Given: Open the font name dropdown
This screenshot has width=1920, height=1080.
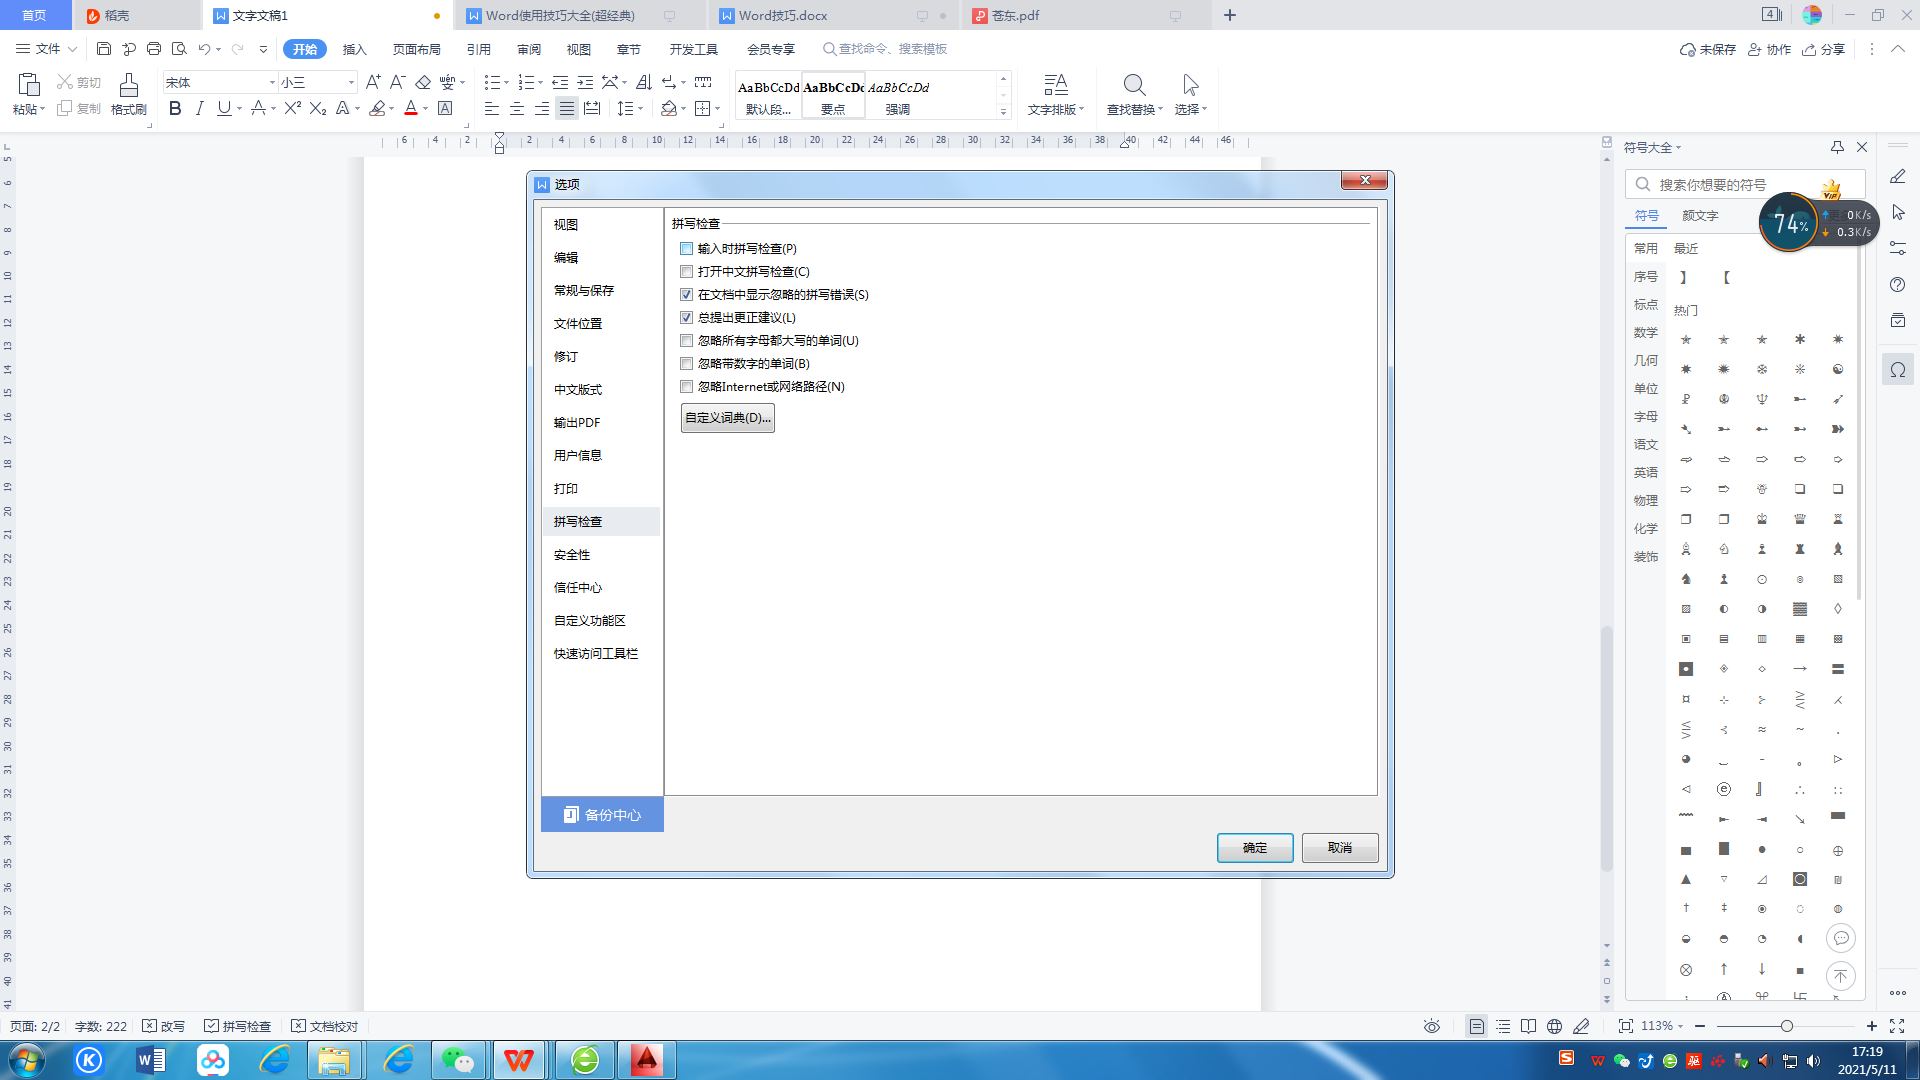Looking at the screenshot, I should pos(272,82).
